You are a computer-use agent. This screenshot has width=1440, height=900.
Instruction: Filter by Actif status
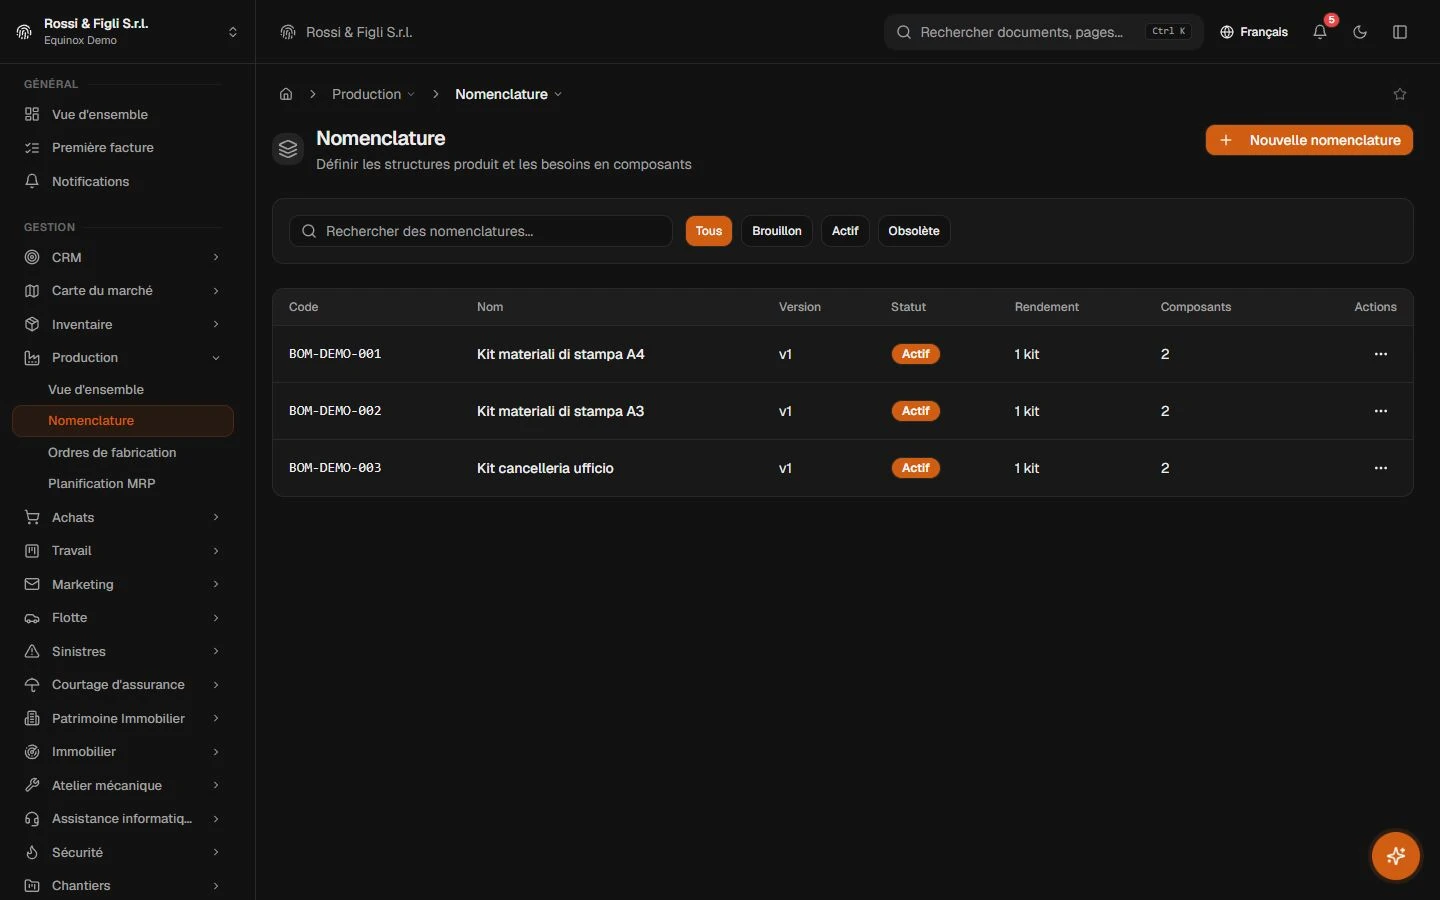click(845, 231)
